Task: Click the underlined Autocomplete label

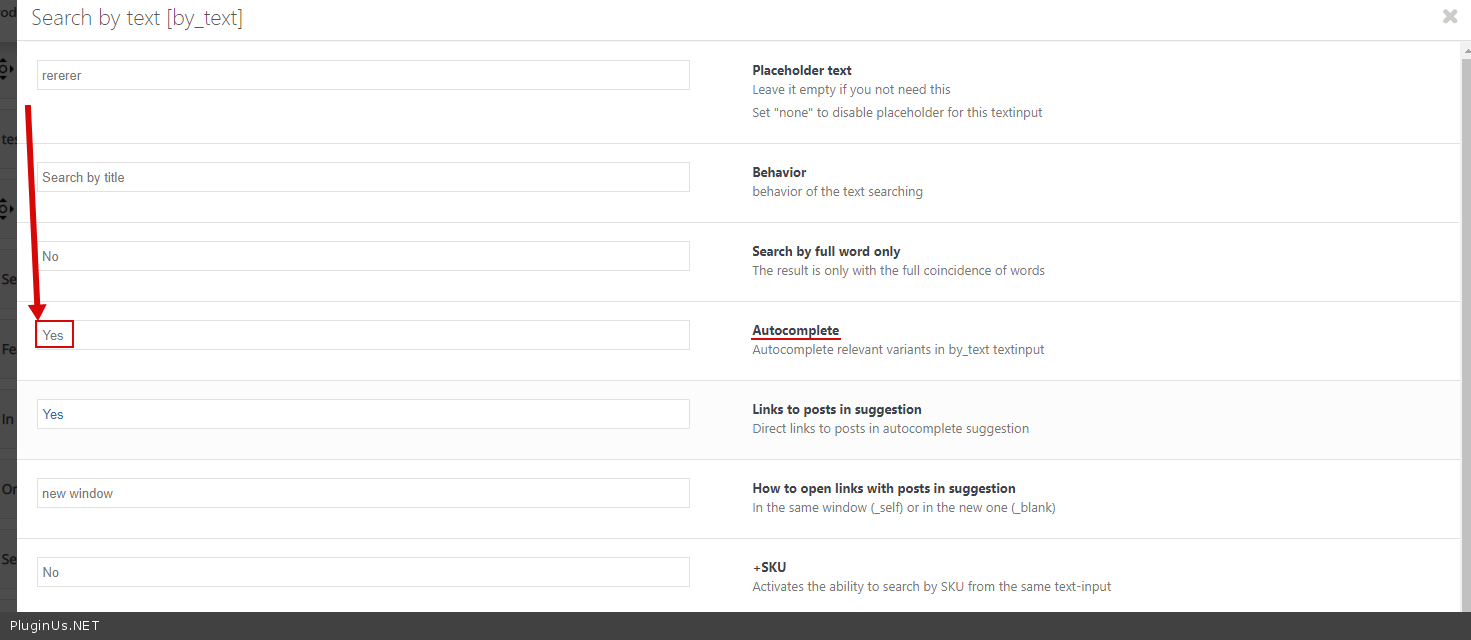Action: coord(795,331)
